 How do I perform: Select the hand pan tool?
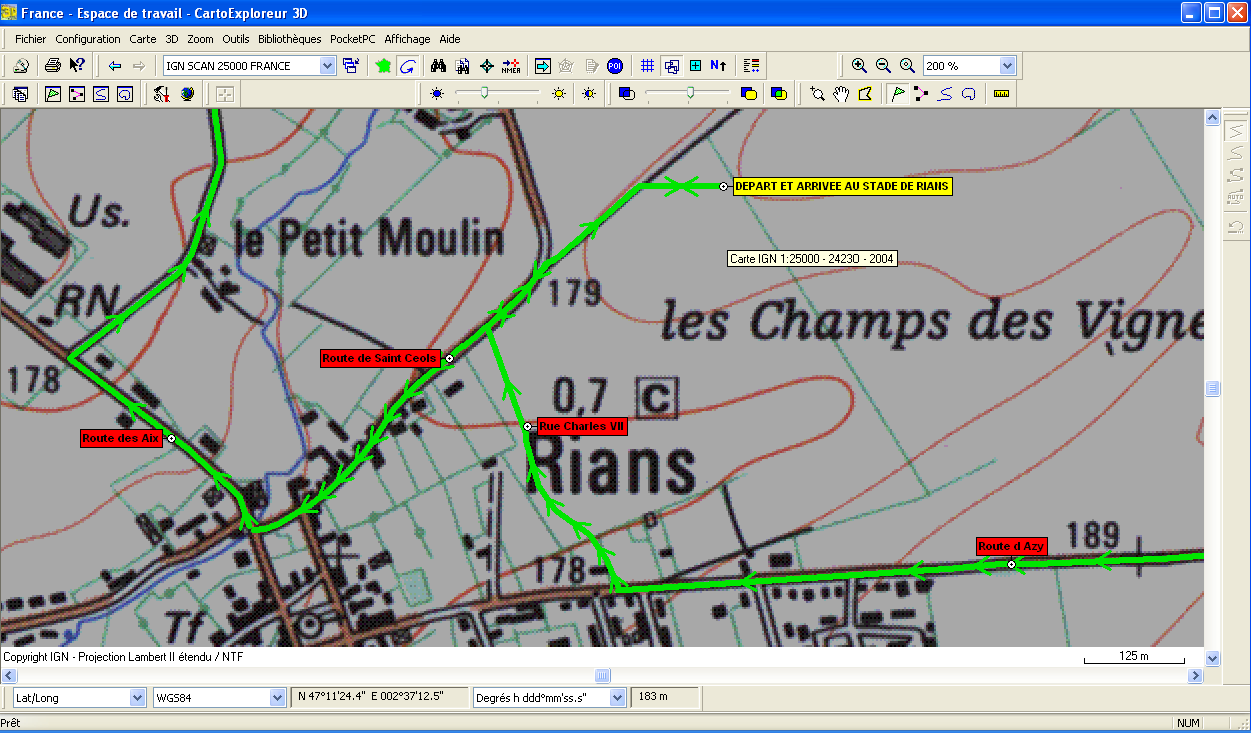842,94
